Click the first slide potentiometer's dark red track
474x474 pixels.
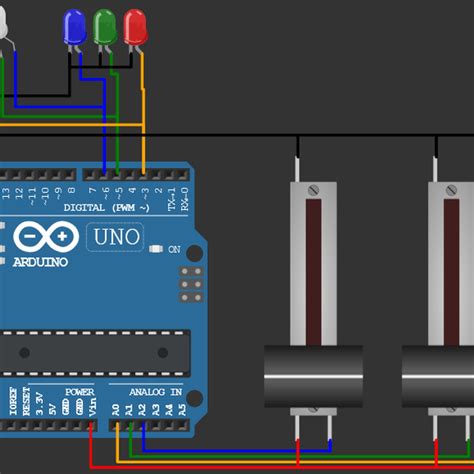[313, 272]
